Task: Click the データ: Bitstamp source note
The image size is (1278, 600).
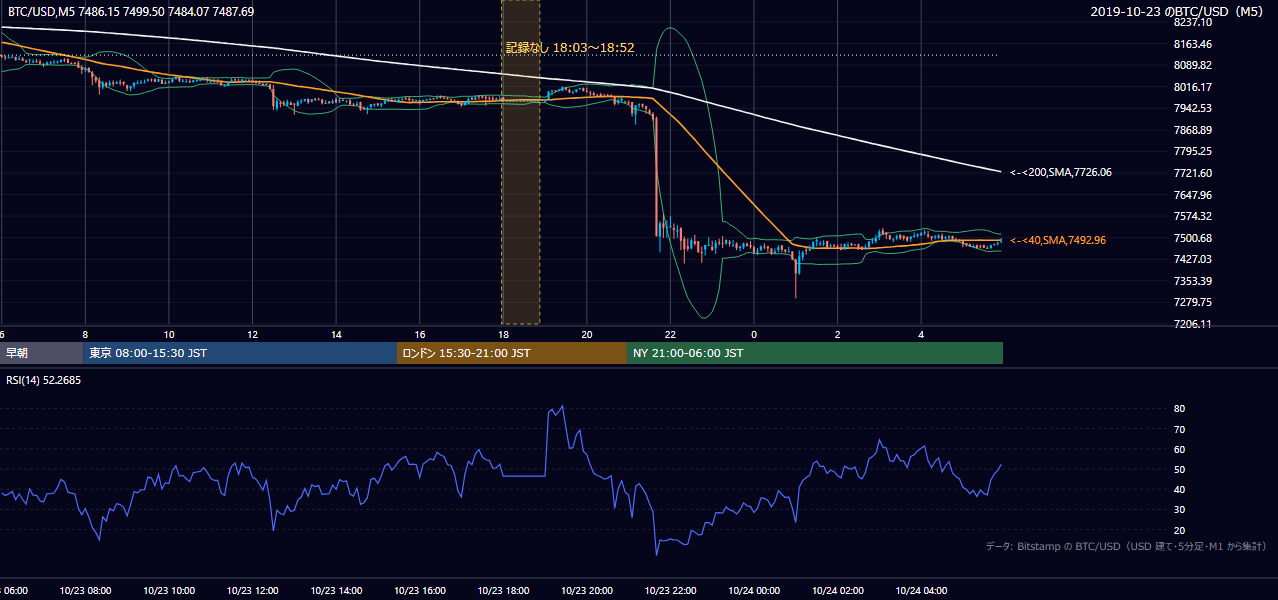Action: pyautogui.click(x=1126, y=546)
